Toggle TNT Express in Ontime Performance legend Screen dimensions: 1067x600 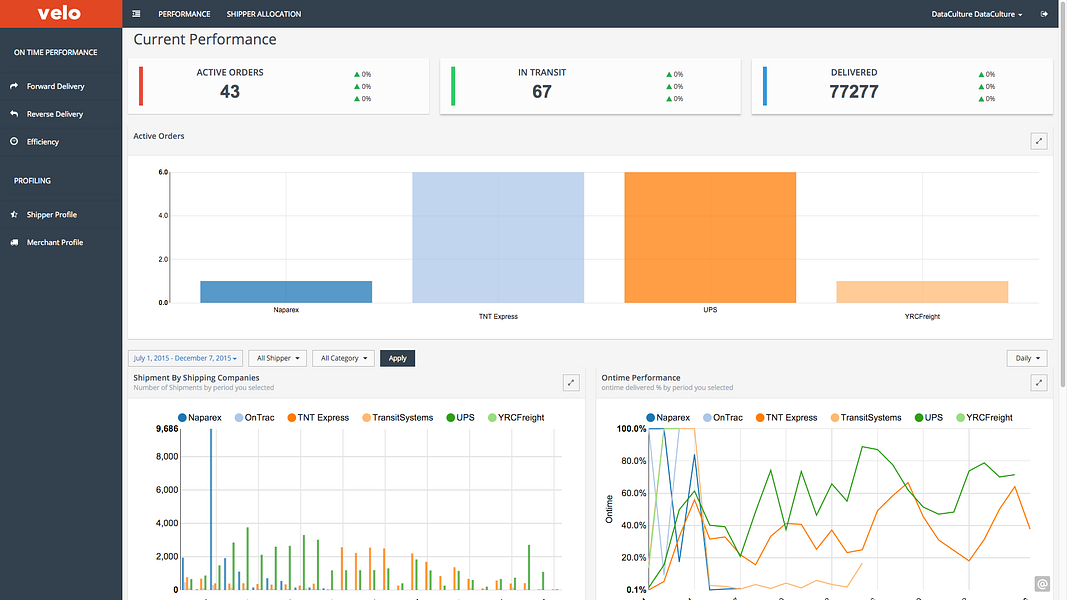coord(787,418)
